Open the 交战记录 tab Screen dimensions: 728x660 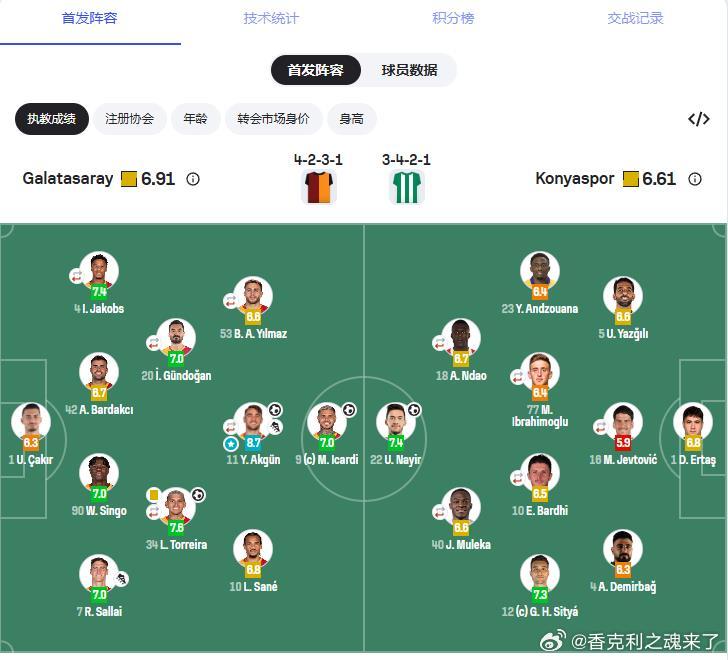tap(635, 19)
